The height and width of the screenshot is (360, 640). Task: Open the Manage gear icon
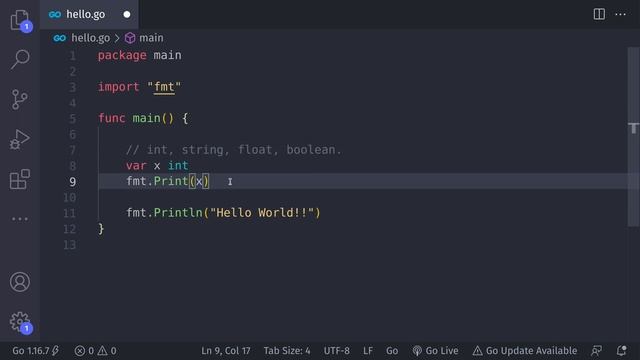click(x=20, y=322)
